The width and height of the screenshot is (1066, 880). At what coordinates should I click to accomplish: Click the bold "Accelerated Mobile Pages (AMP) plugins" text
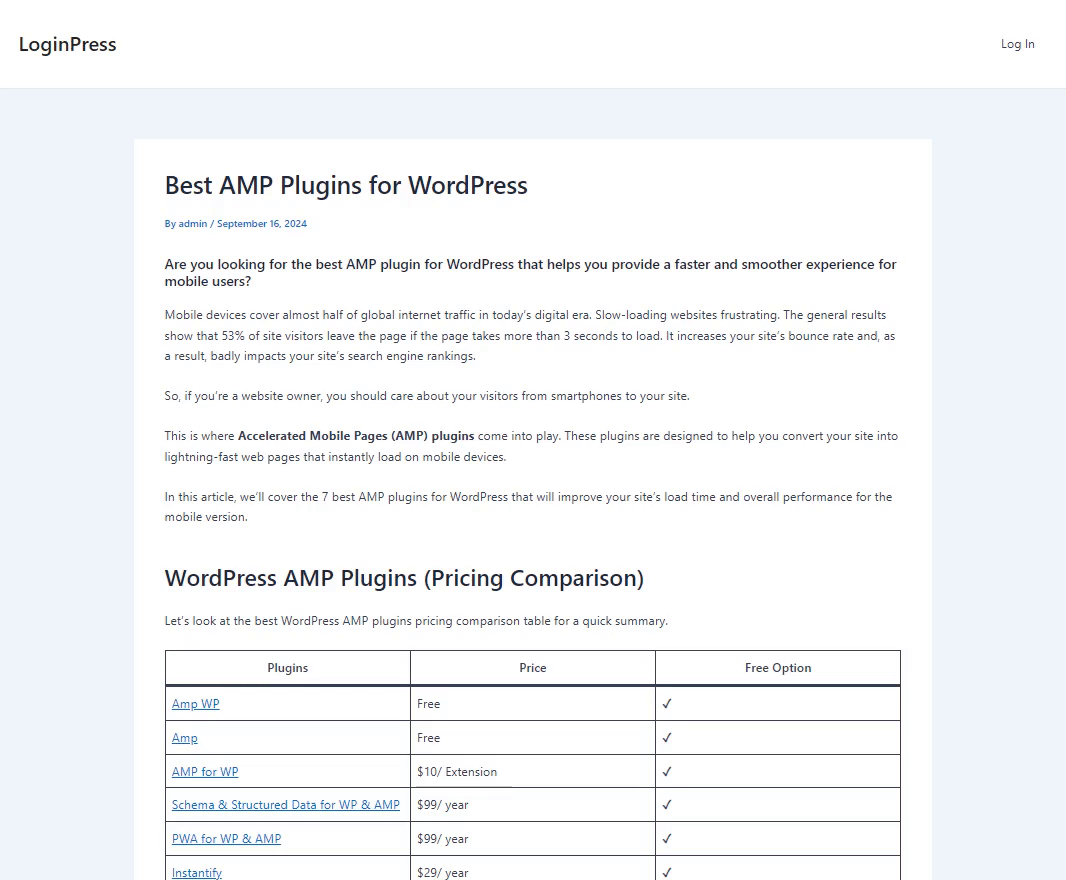tap(356, 436)
